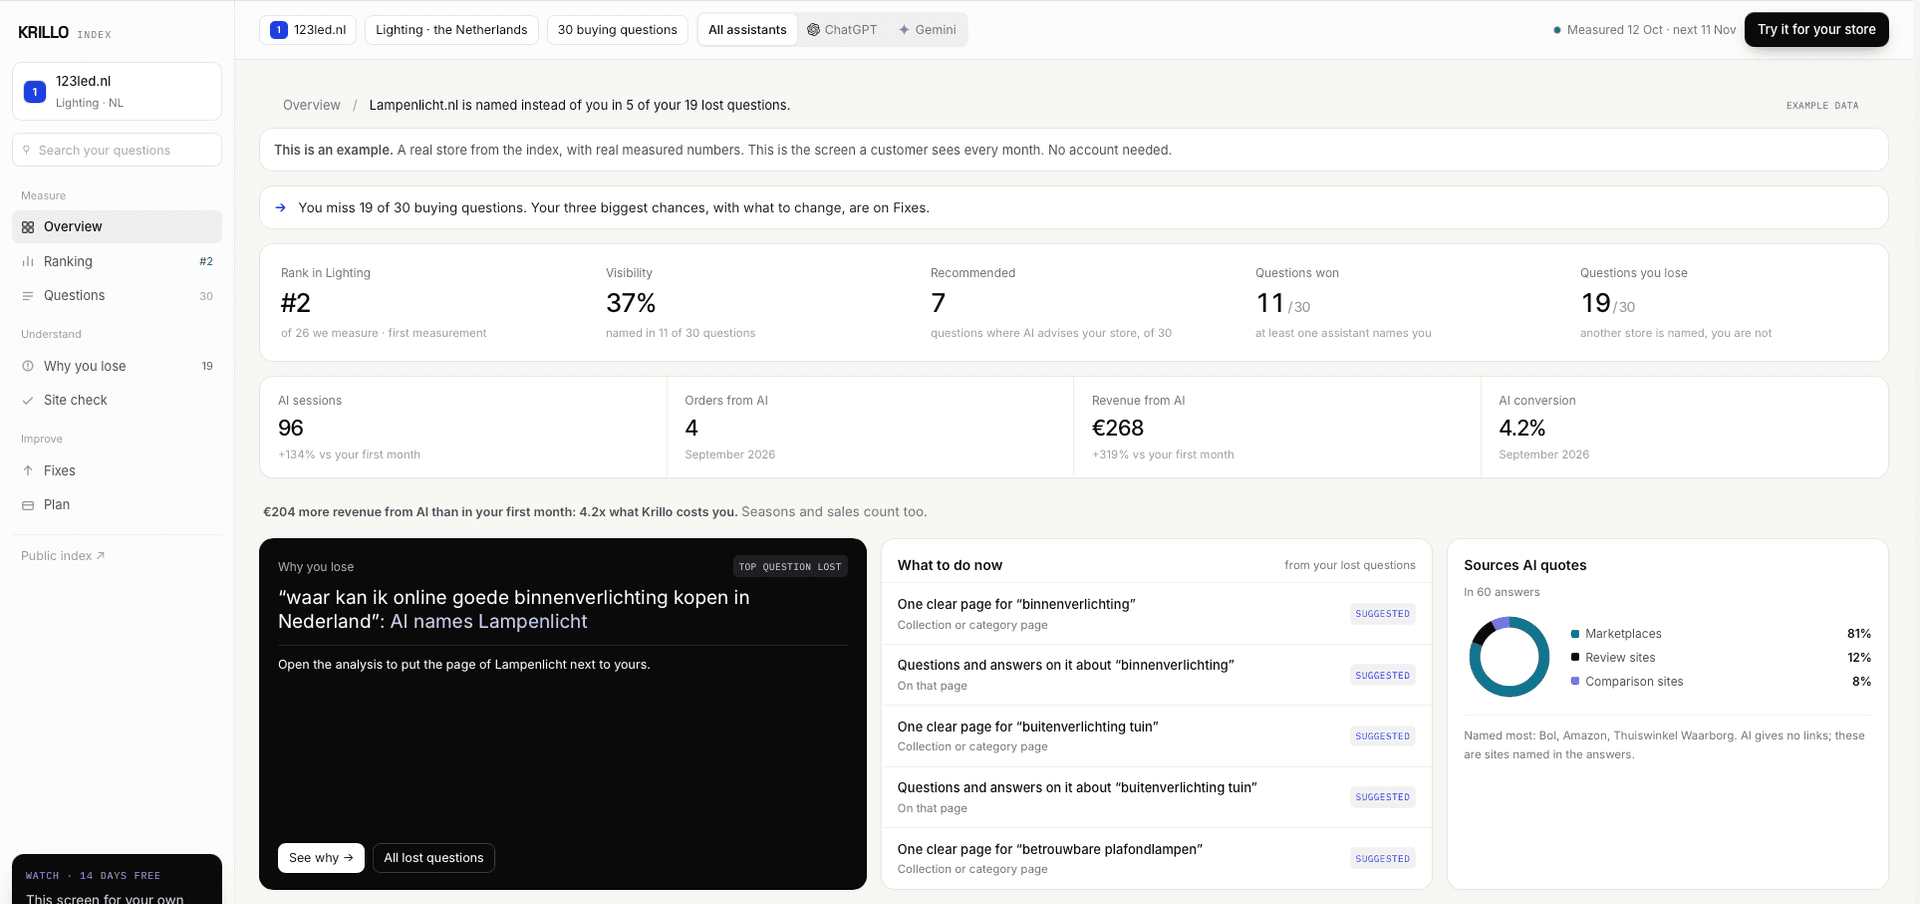This screenshot has width=1920, height=904.
Task: Click the blue arrow icon beside 'You miss 19'
Action: (281, 208)
